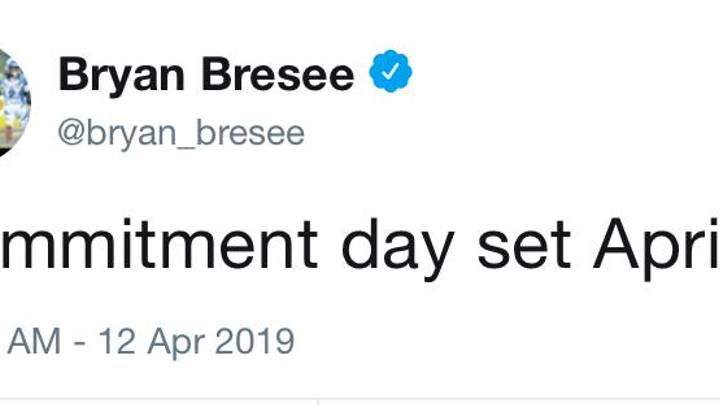Click the "@" symbol of the handle
The width and height of the screenshot is (720, 405).
point(72,135)
